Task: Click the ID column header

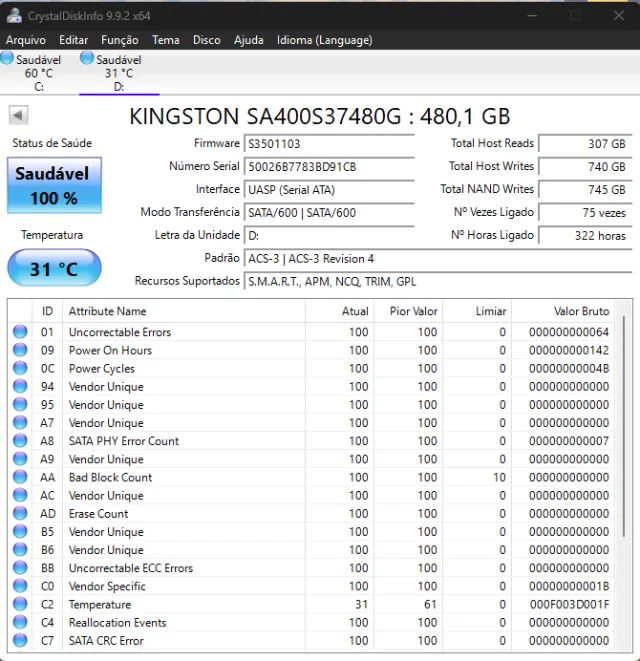Action: (47, 311)
